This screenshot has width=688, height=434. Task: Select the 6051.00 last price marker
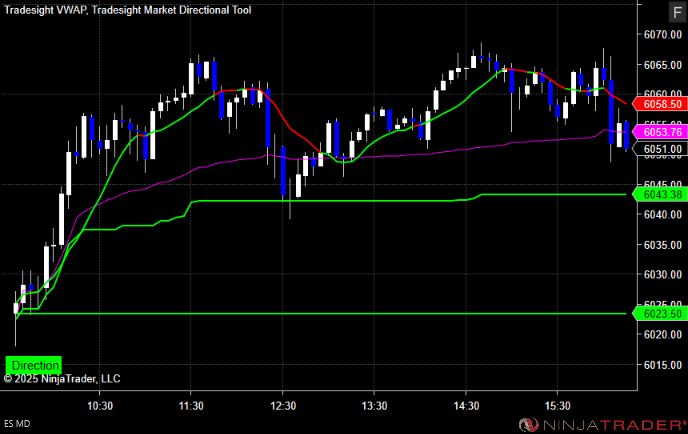click(x=660, y=149)
